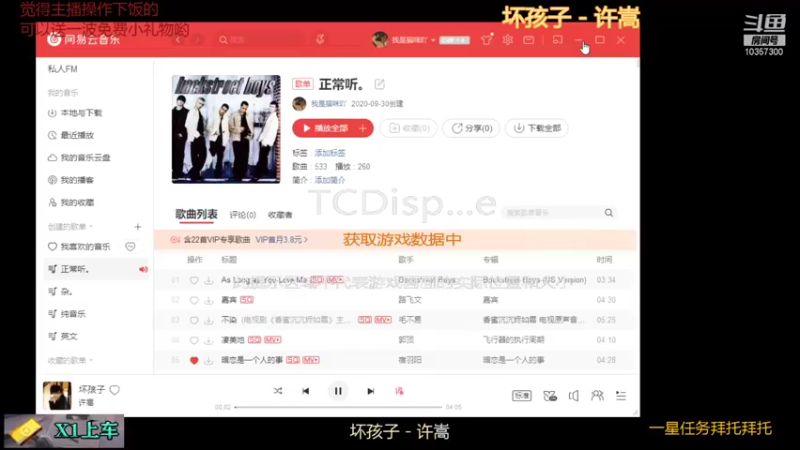Image resolution: width=800 pixels, height=450 pixels.
Task: Select the 正常听。 playlist in sidebar
Action: coord(95,269)
